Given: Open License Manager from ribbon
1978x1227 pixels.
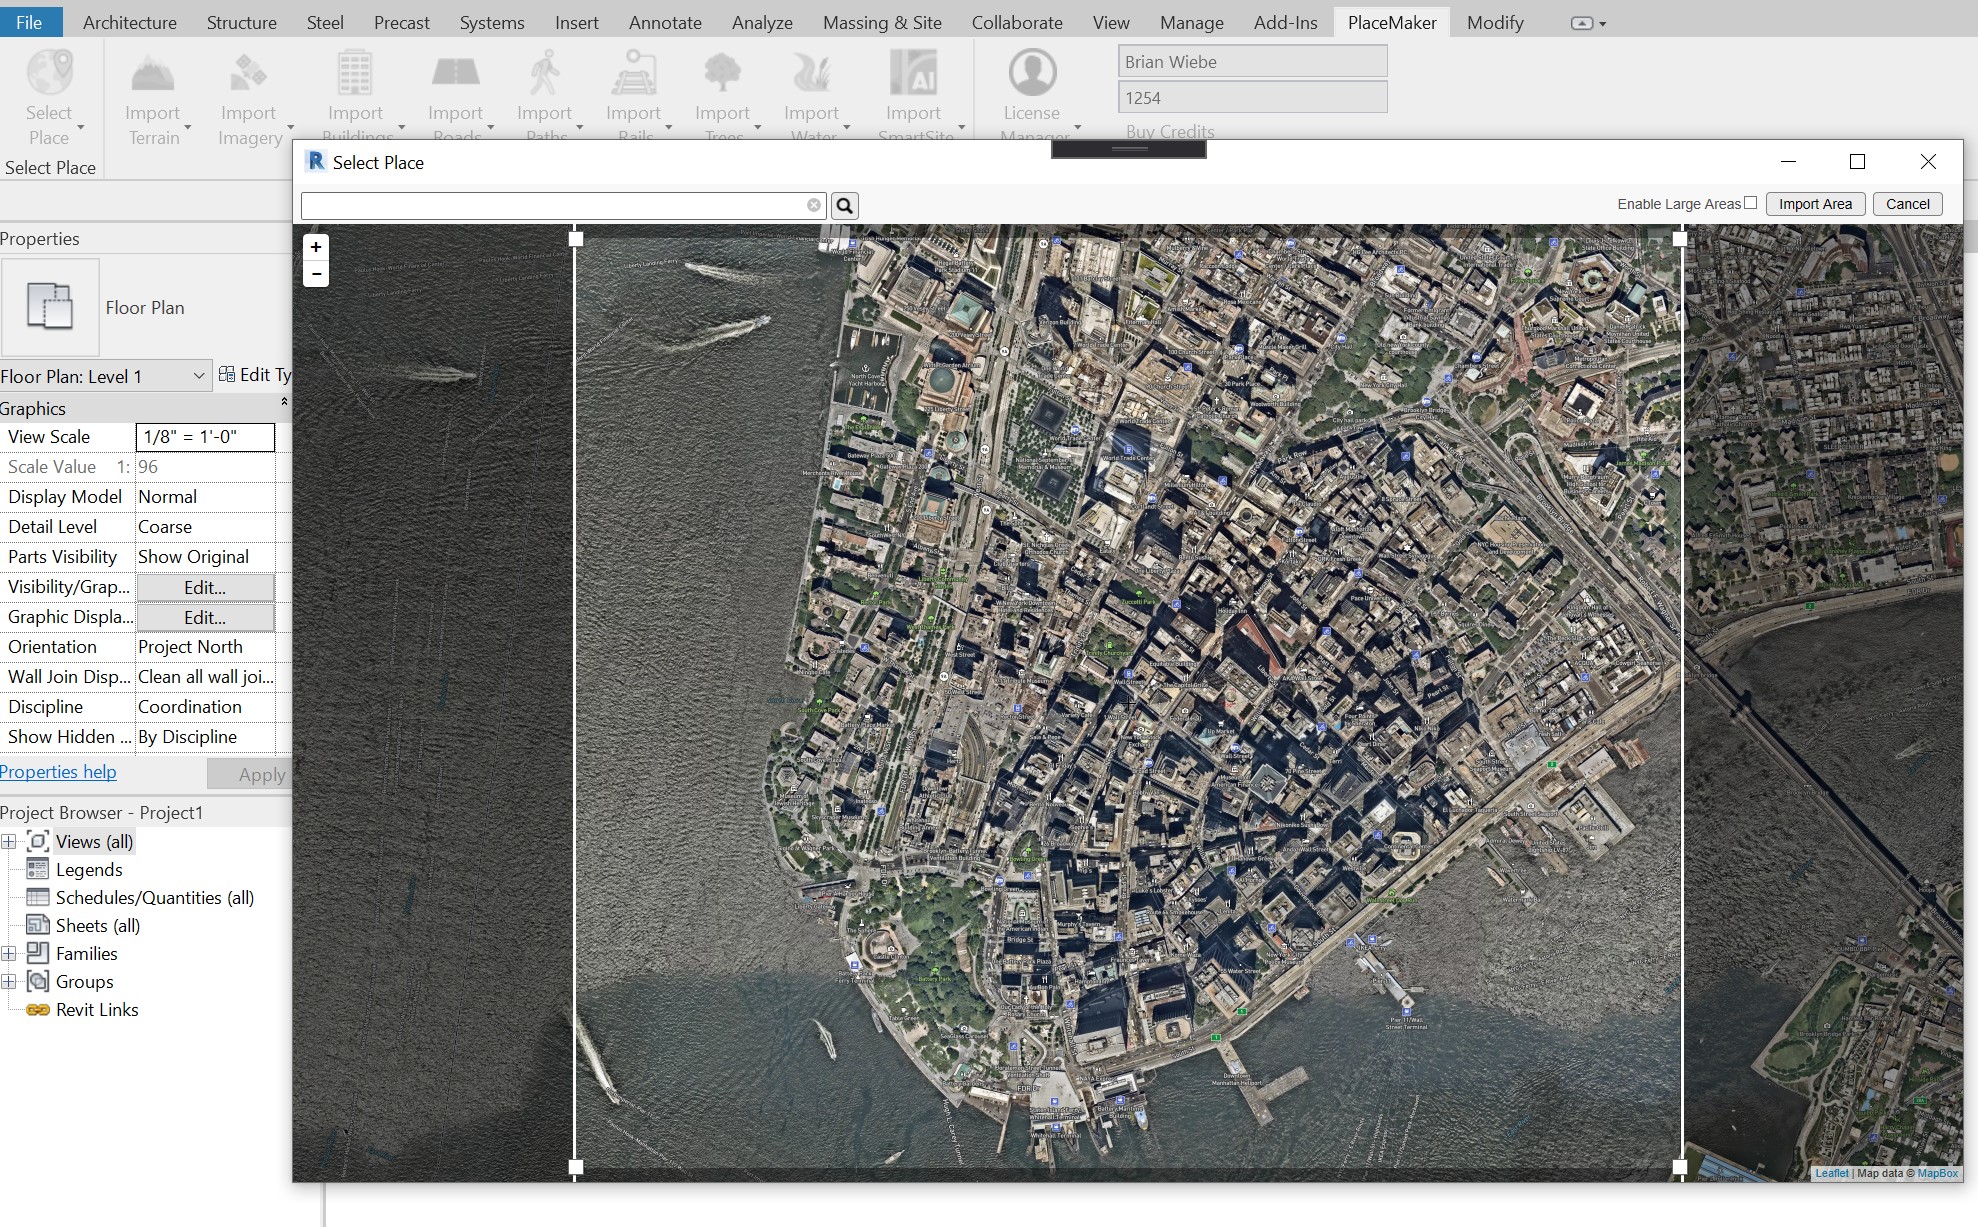Looking at the screenshot, I should coord(1032,90).
